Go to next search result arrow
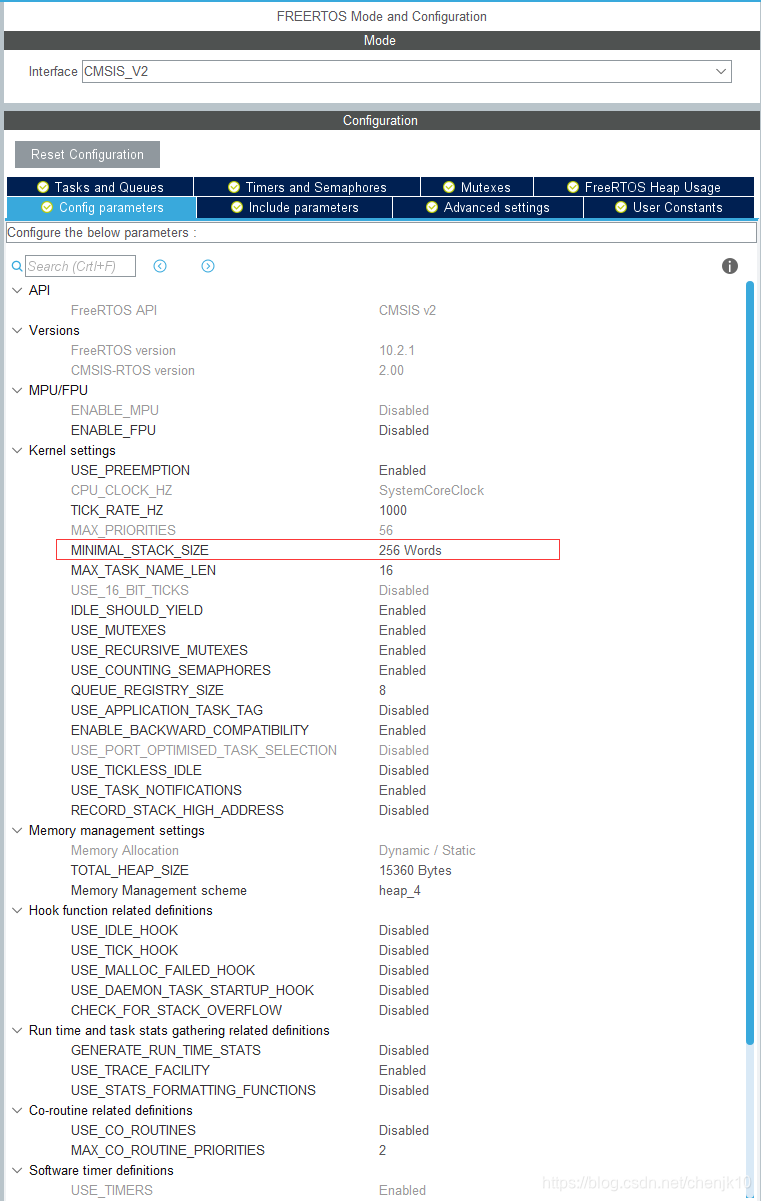 coord(208,266)
